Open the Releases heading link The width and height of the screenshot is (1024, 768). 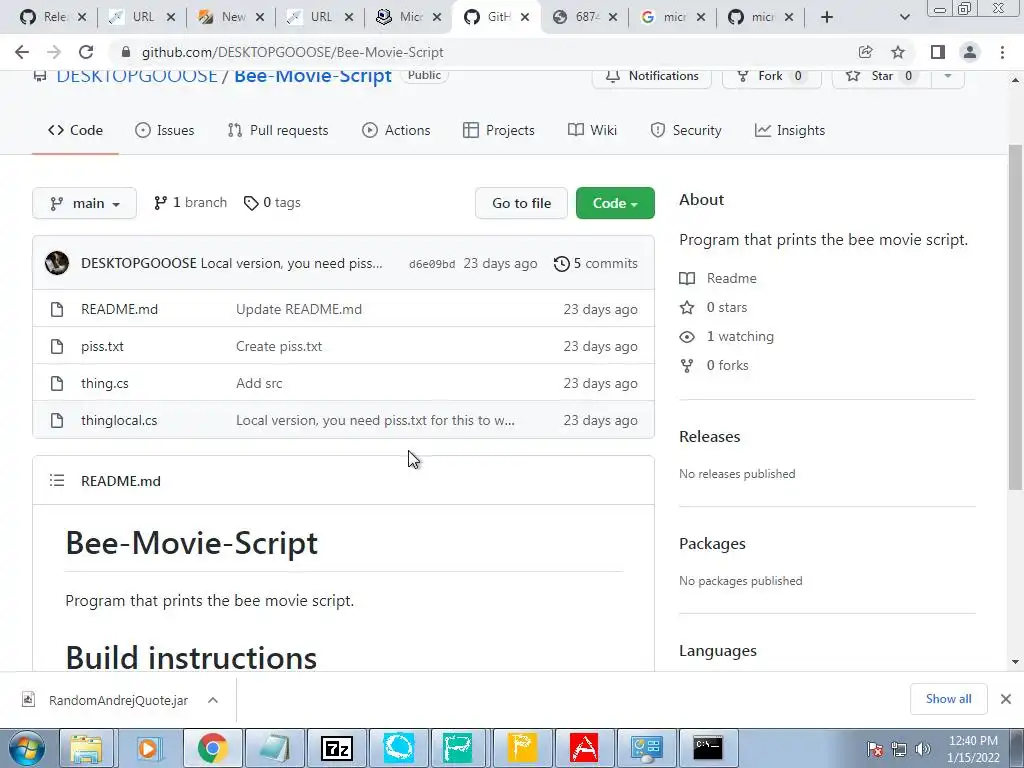pyautogui.click(x=710, y=436)
